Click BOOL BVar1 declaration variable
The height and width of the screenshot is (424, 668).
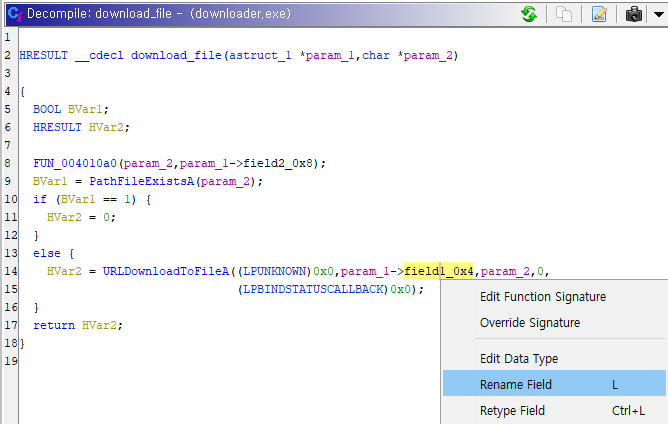click(85, 109)
